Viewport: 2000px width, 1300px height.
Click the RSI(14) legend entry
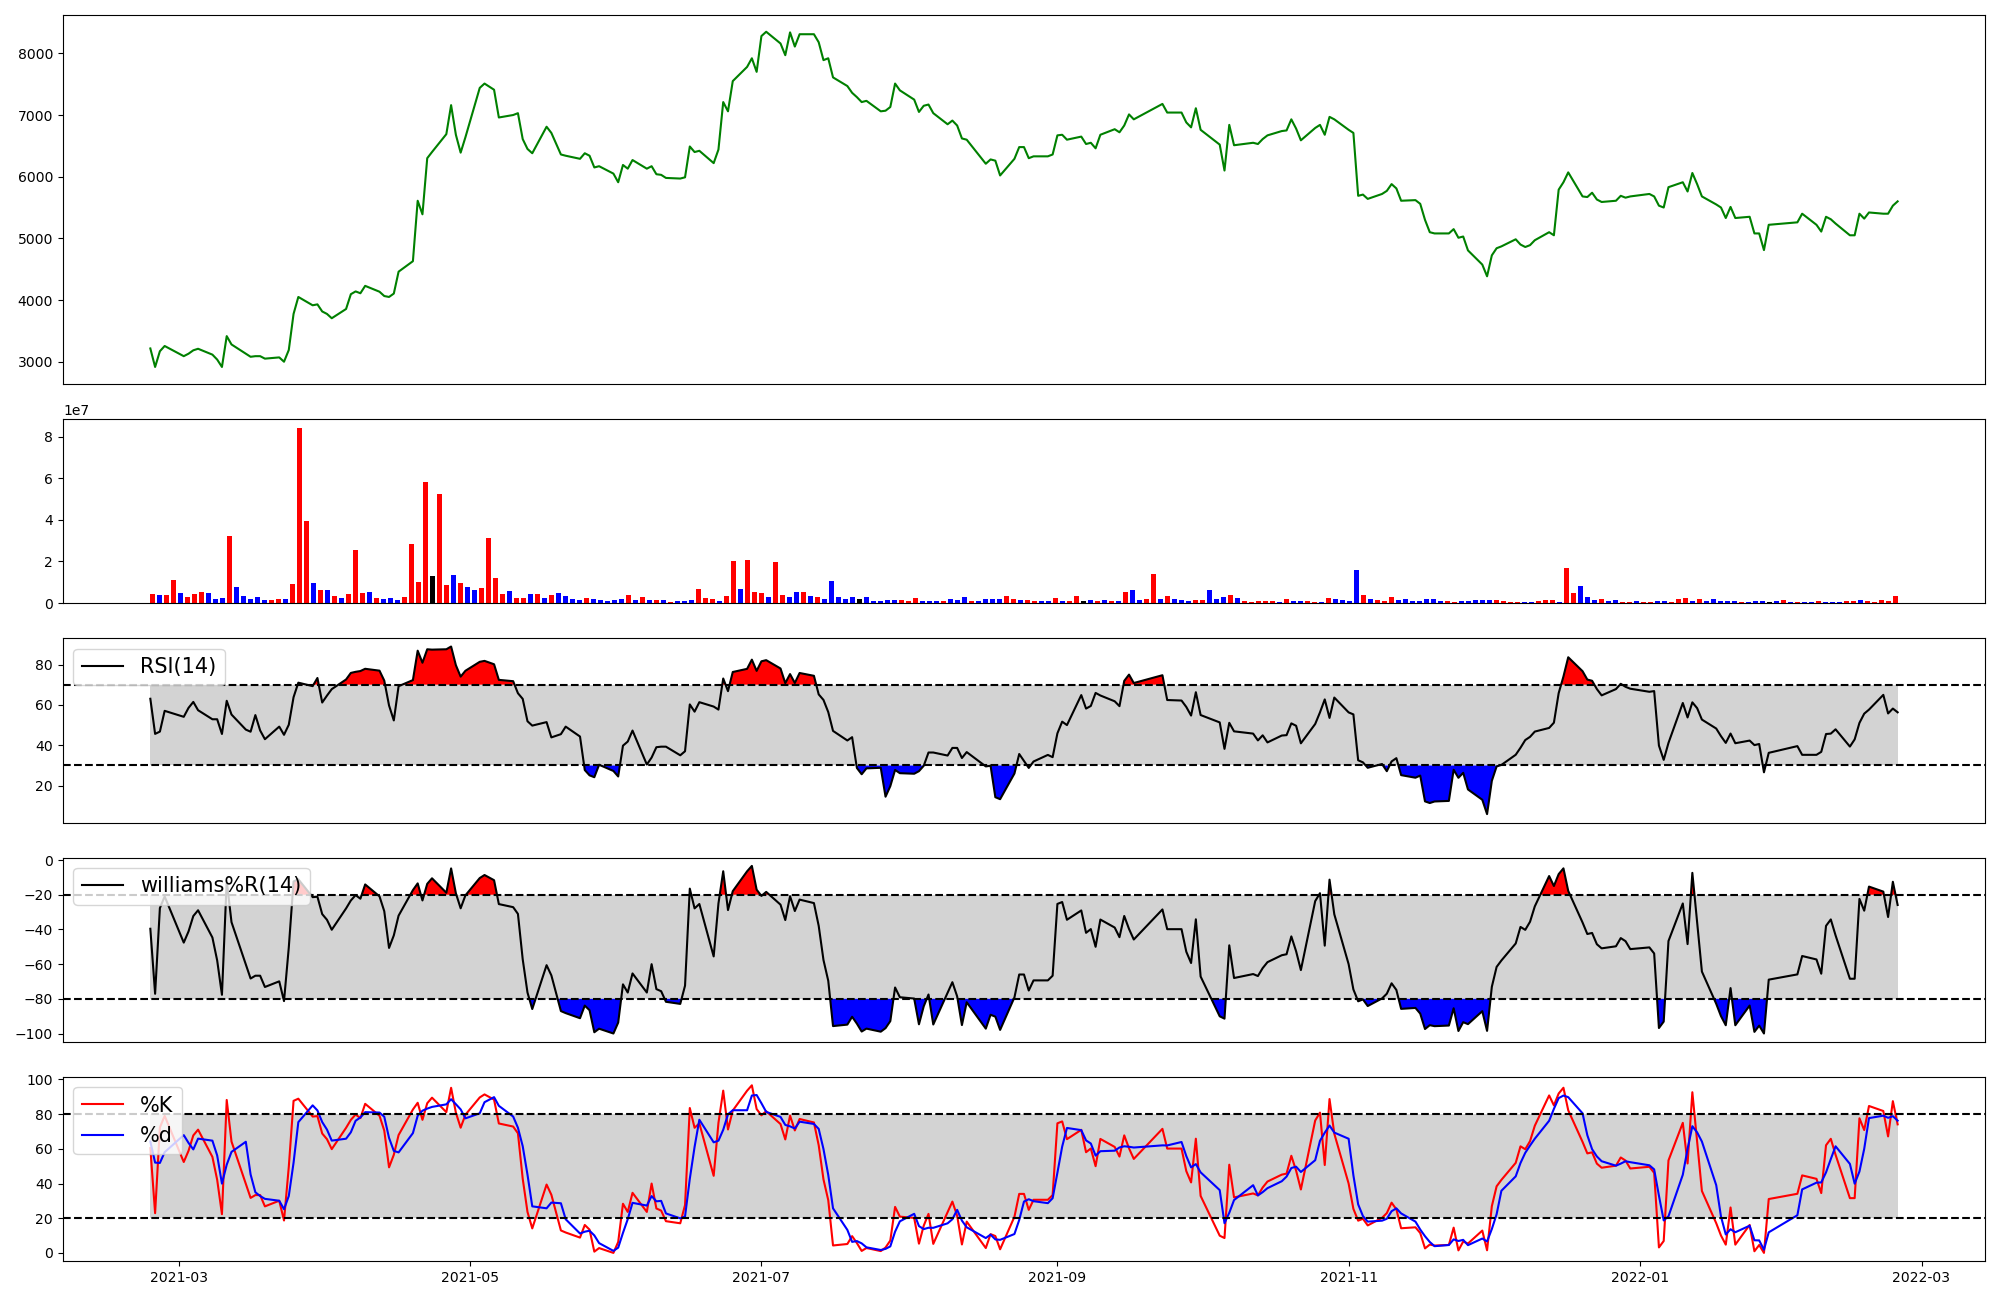pos(177,666)
